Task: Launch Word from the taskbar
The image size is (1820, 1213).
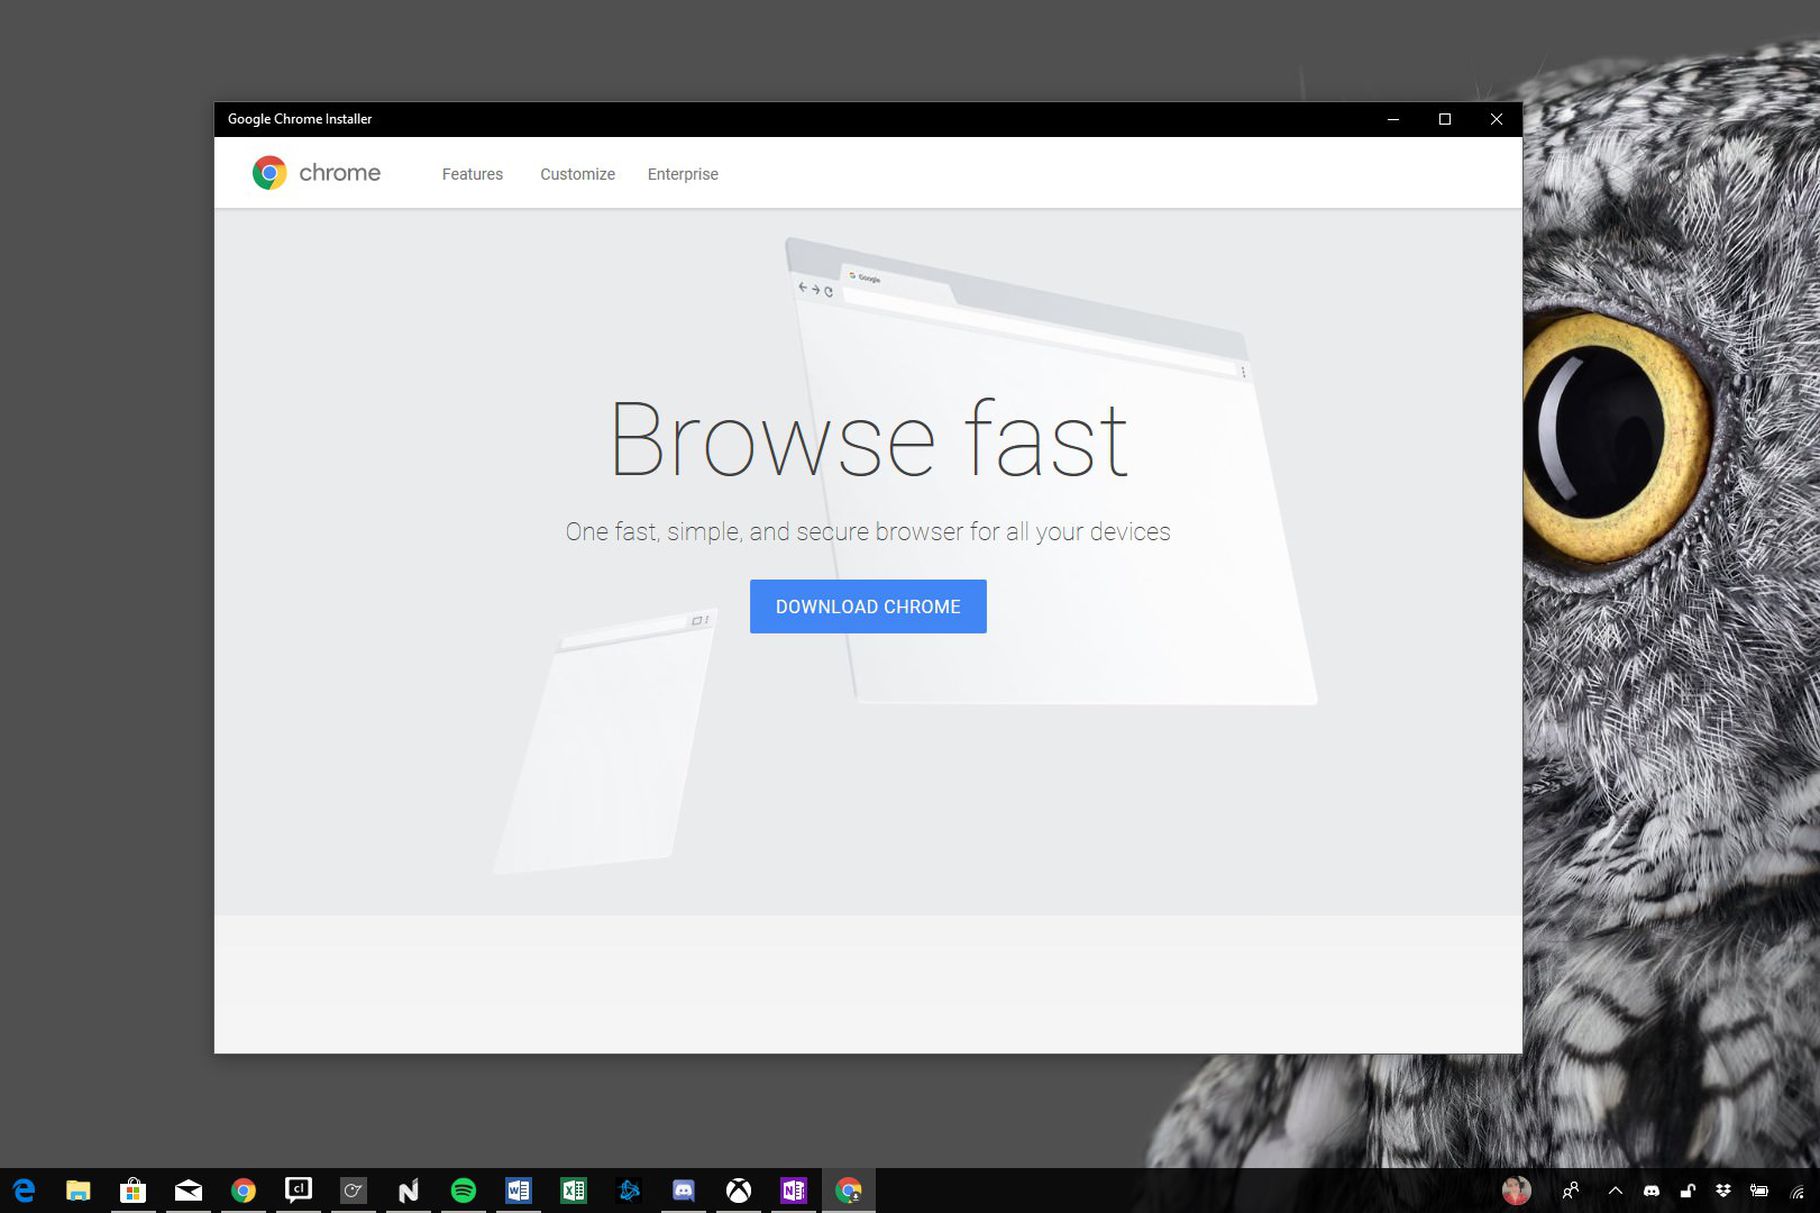Action: point(518,1190)
